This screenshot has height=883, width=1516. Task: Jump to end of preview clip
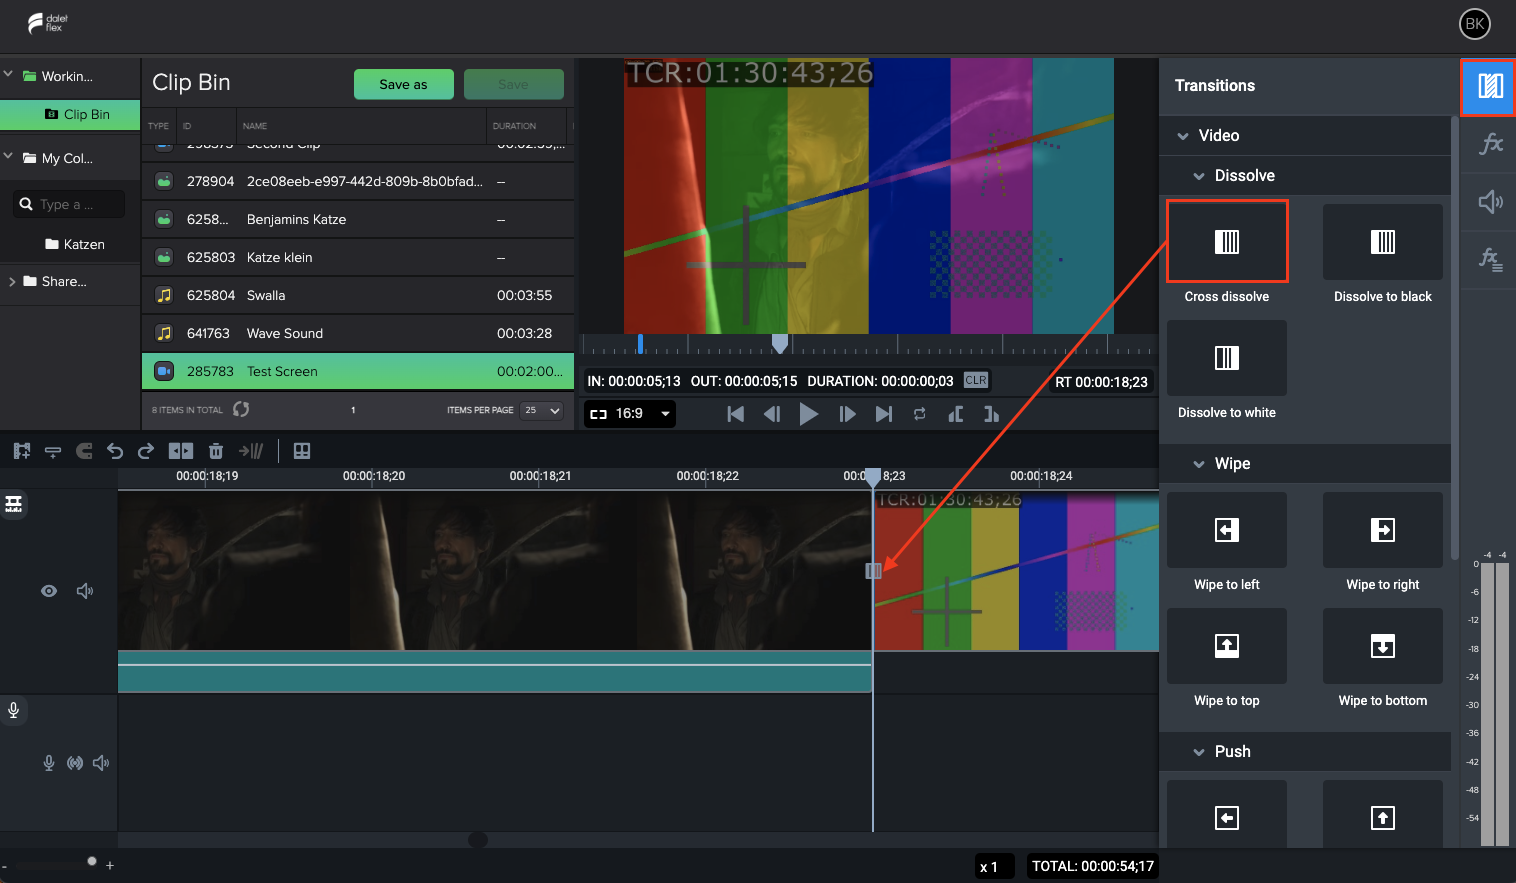click(884, 414)
